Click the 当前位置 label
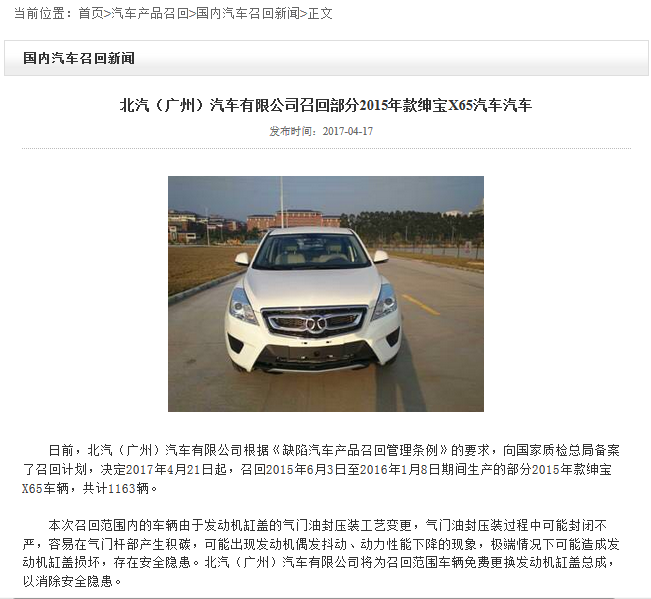Image resolution: width=651 pixels, height=599 pixels. [x=39, y=14]
